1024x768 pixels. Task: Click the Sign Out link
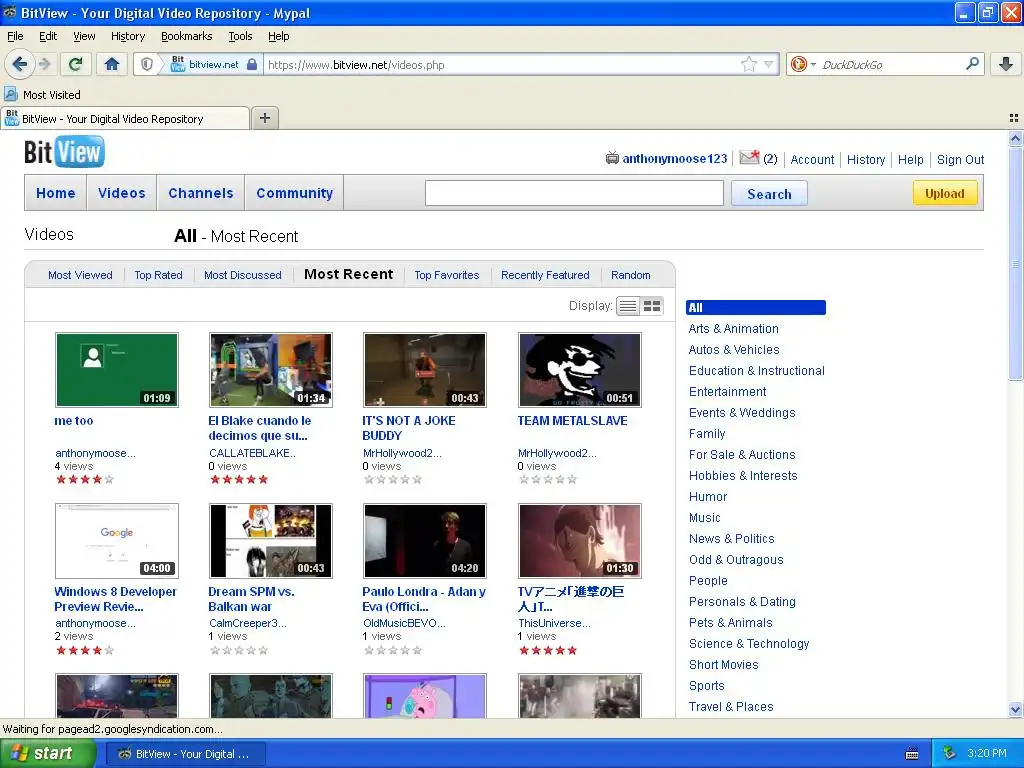960,159
